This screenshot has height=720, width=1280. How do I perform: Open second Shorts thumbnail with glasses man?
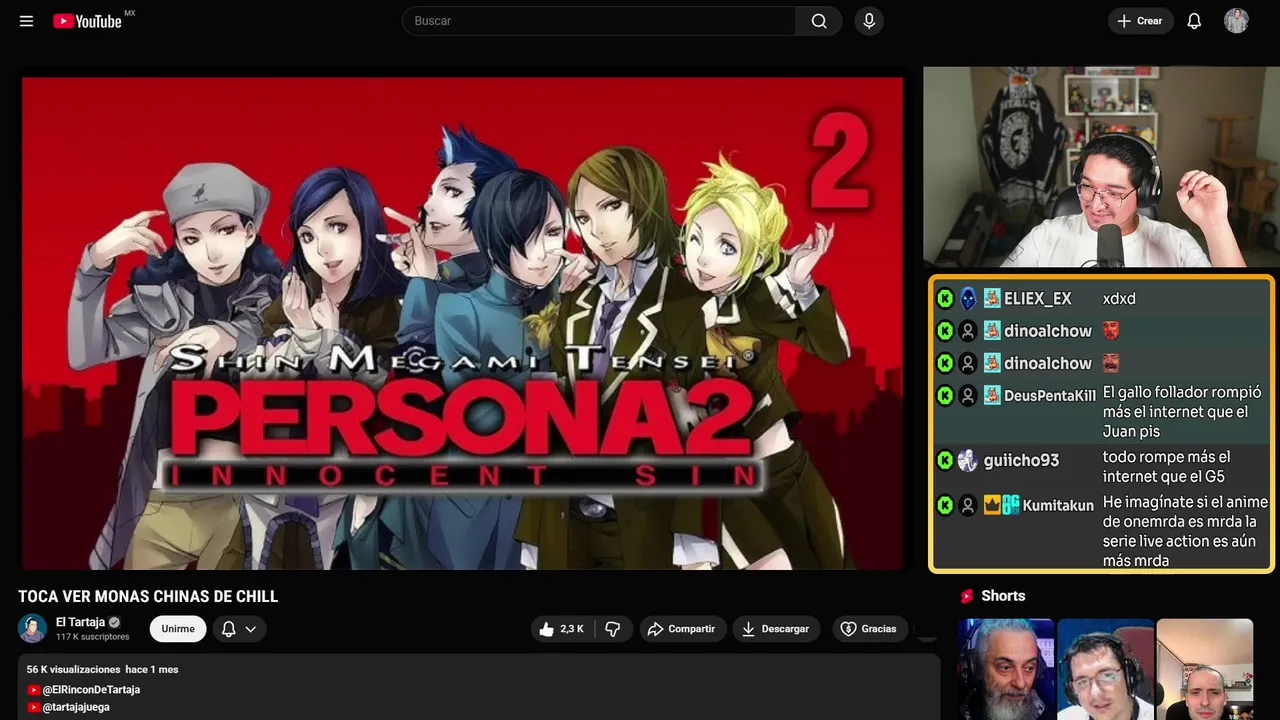coord(1106,669)
